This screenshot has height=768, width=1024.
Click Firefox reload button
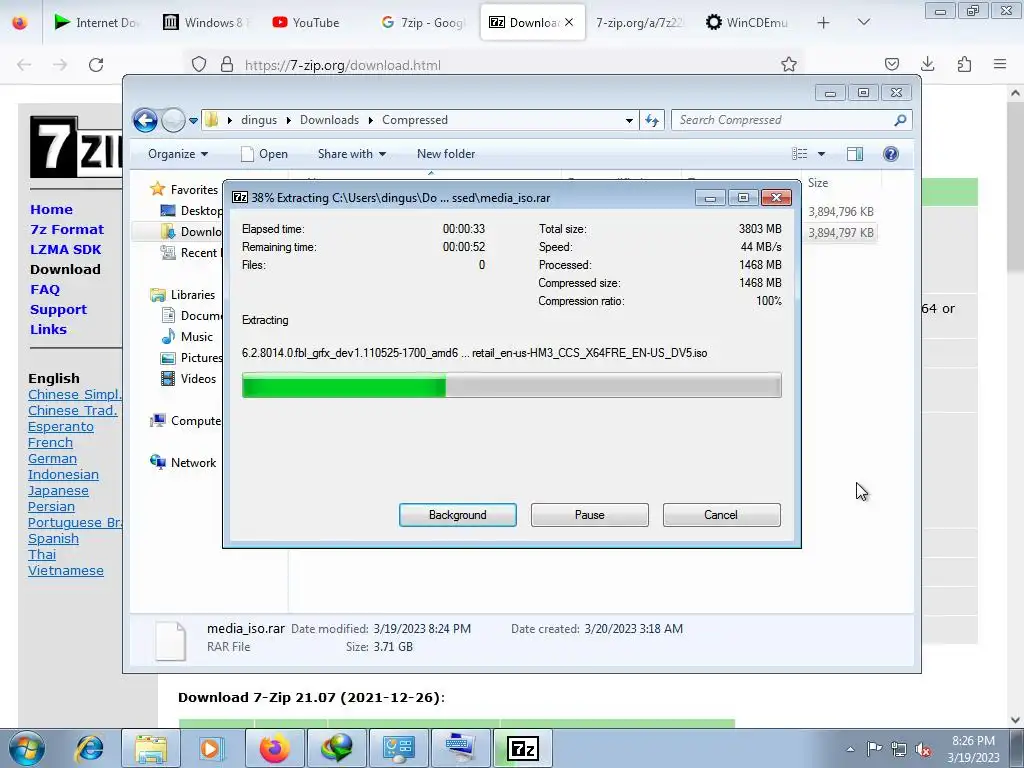click(96, 65)
